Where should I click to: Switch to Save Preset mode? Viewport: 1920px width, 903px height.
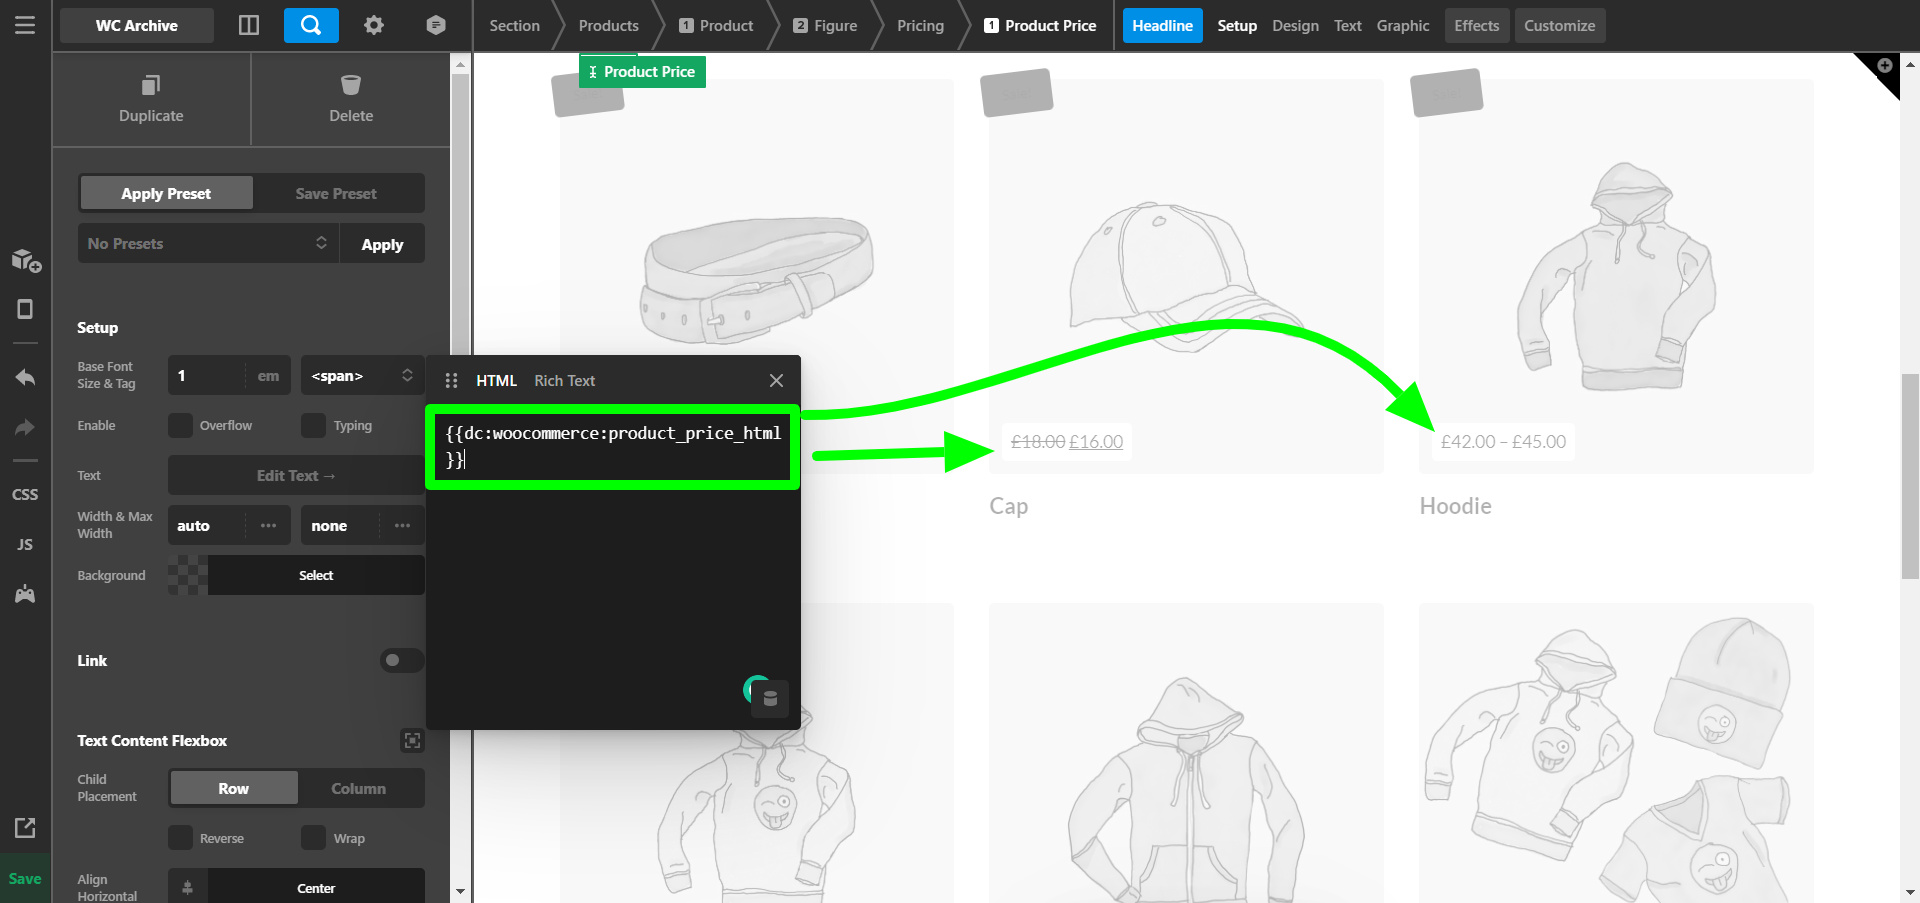(x=336, y=193)
